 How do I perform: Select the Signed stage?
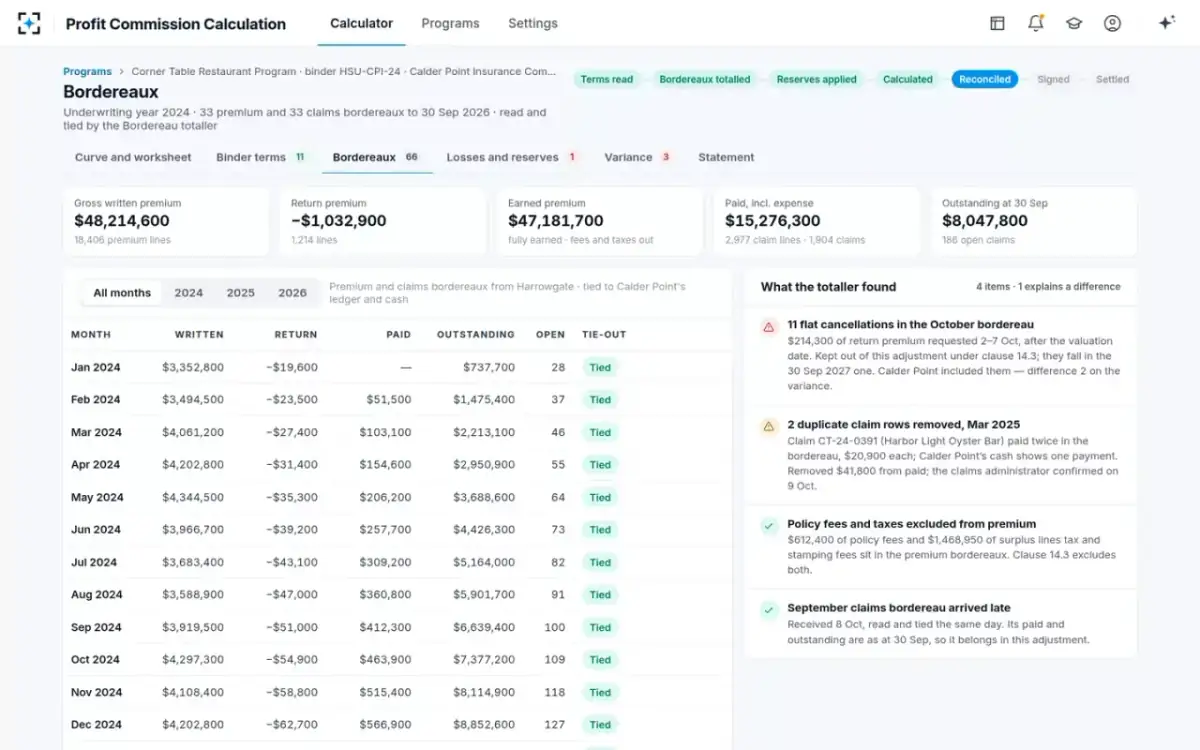[x=1053, y=79]
